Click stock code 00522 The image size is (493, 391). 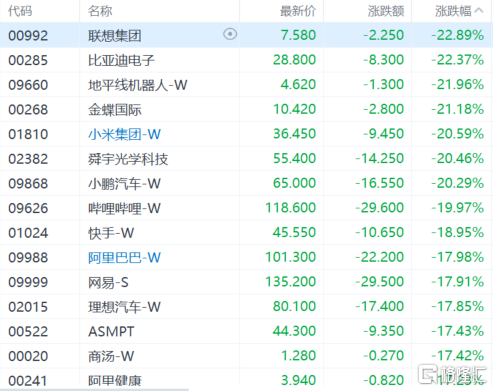pyautogui.click(x=28, y=332)
